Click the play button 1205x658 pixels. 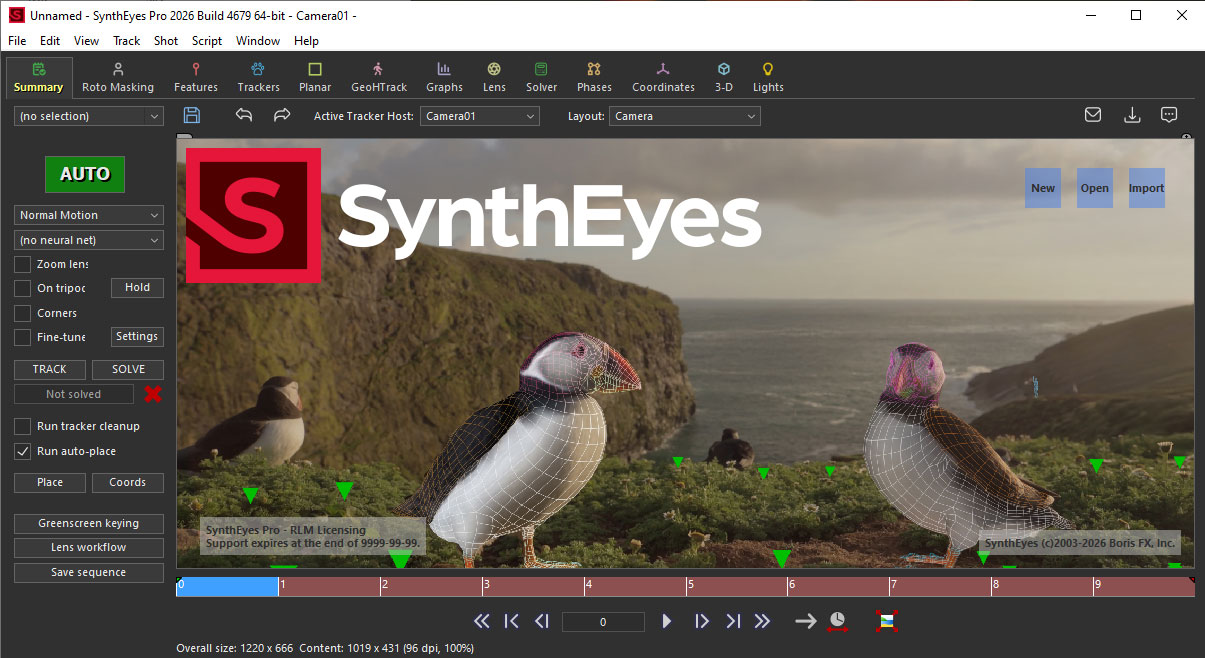click(667, 621)
